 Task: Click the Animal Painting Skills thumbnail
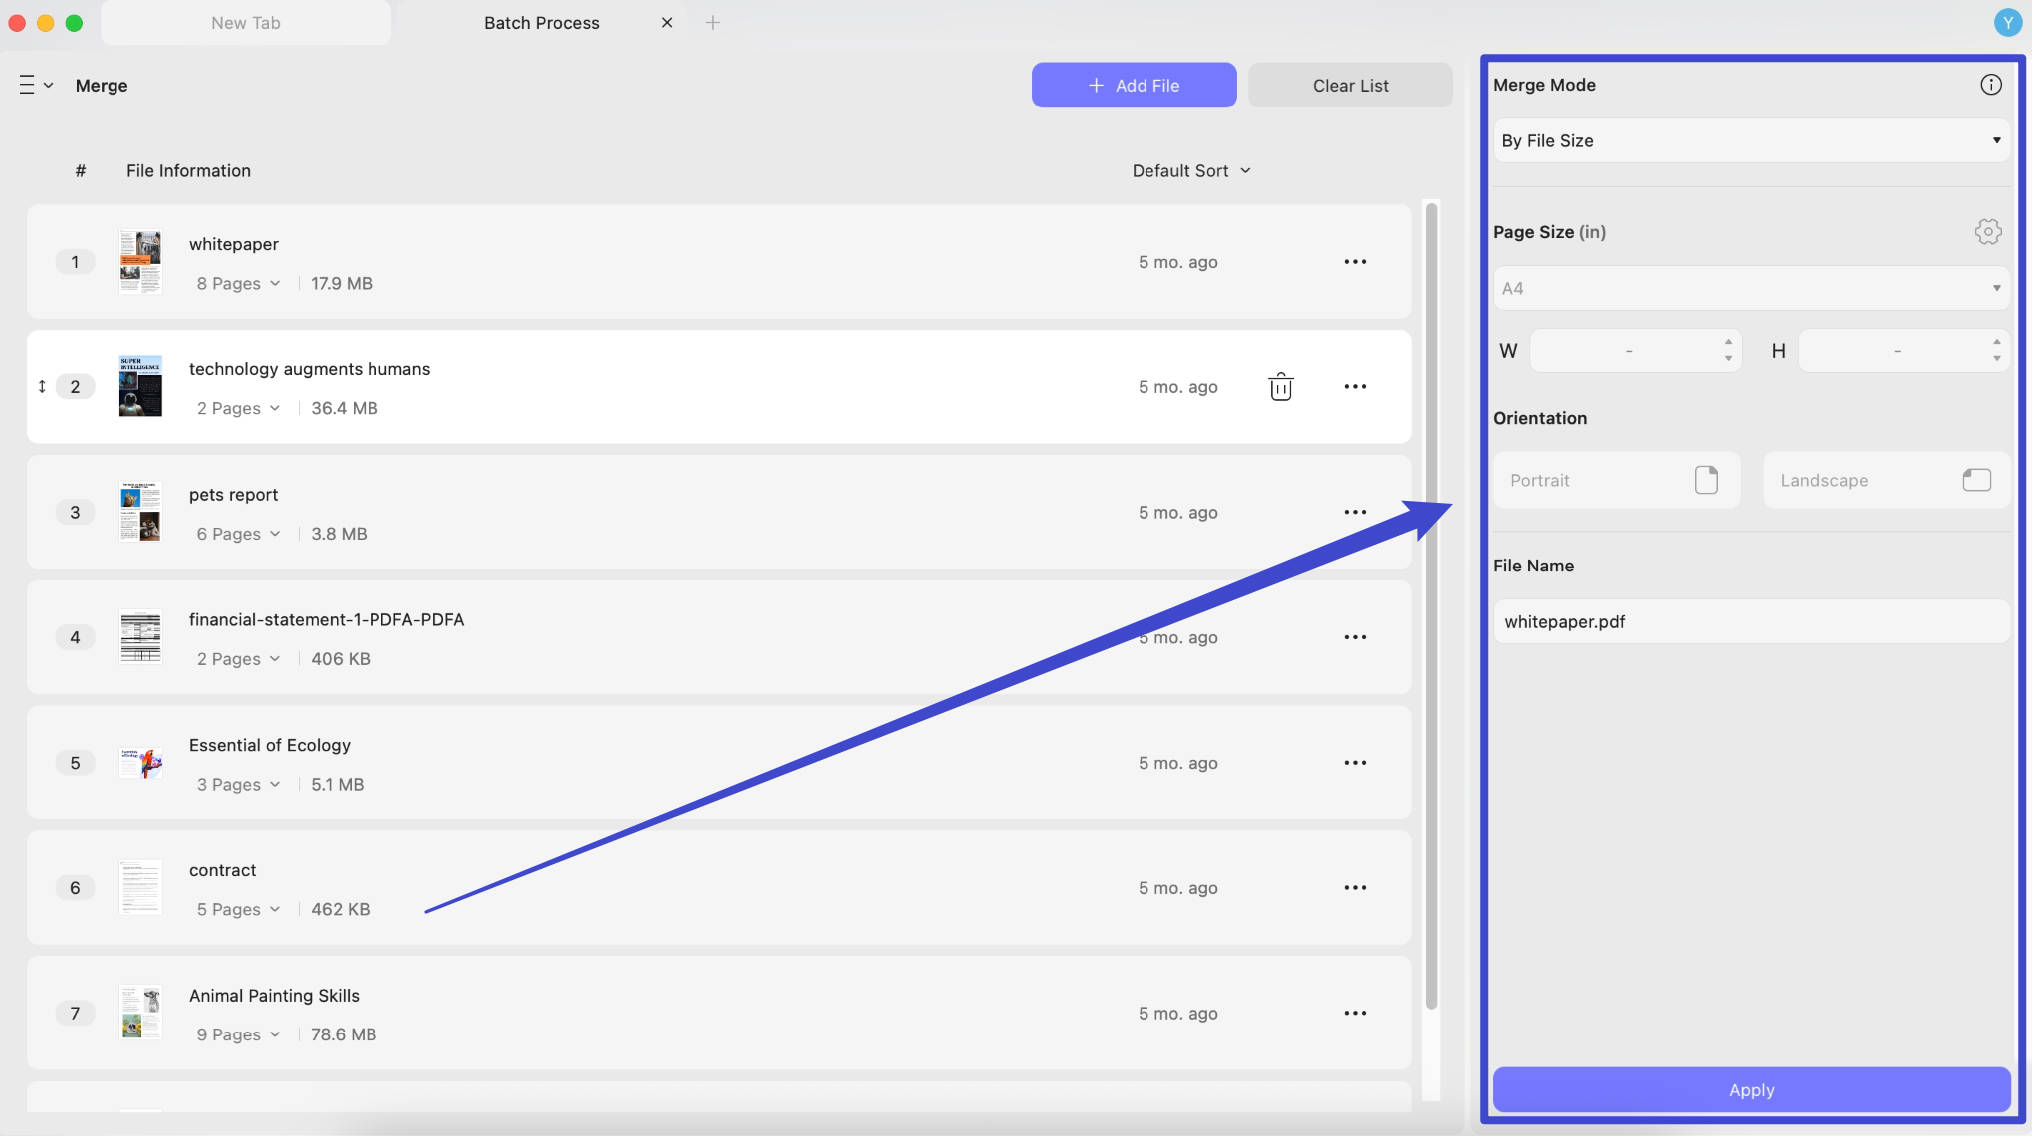(x=140, y=1013)
